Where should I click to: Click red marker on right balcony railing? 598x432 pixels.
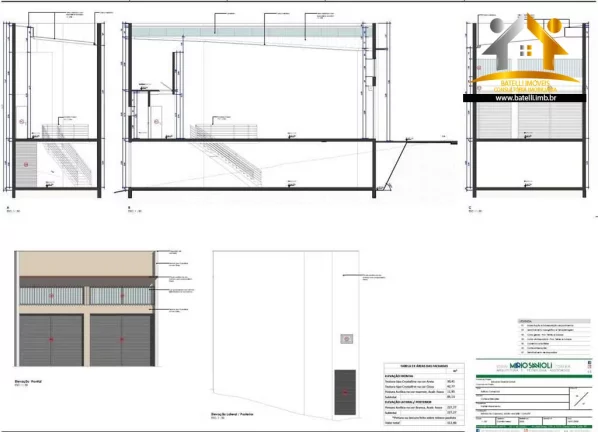122,296
